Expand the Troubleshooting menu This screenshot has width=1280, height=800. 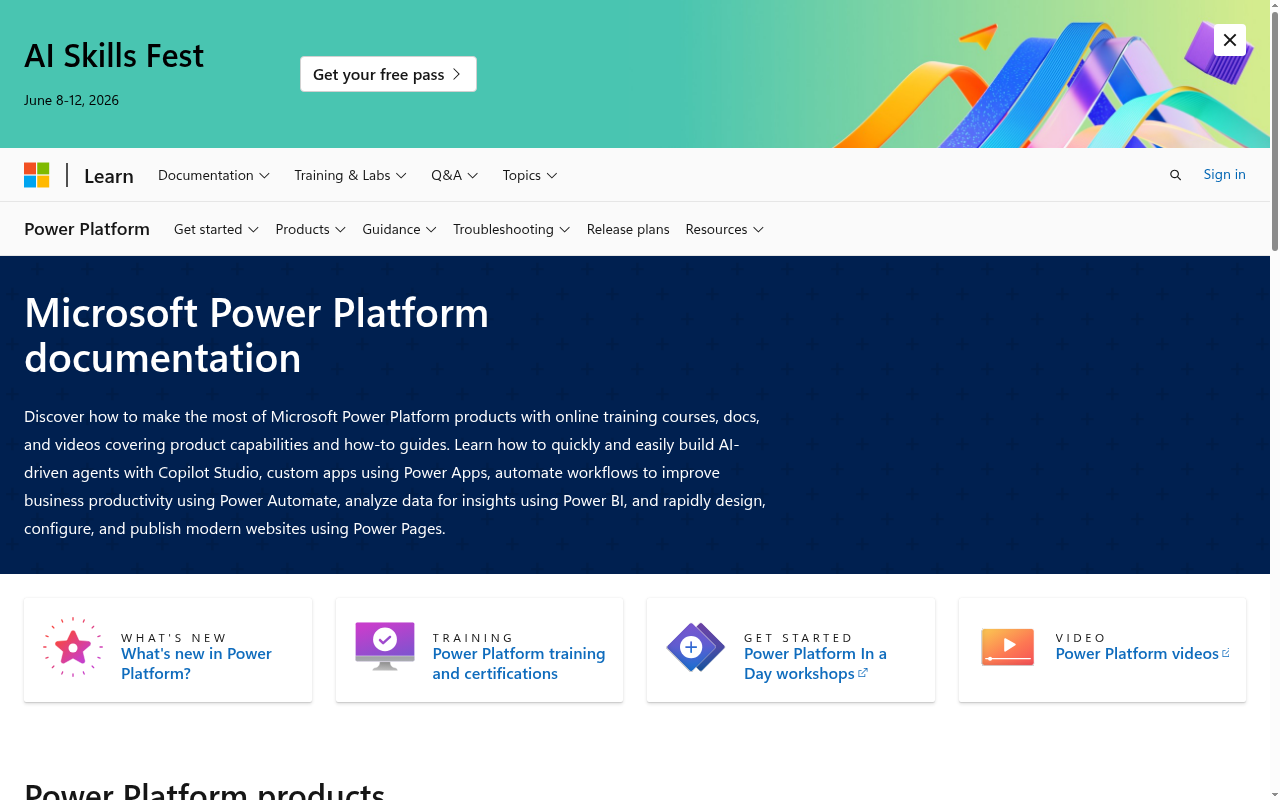511,229
